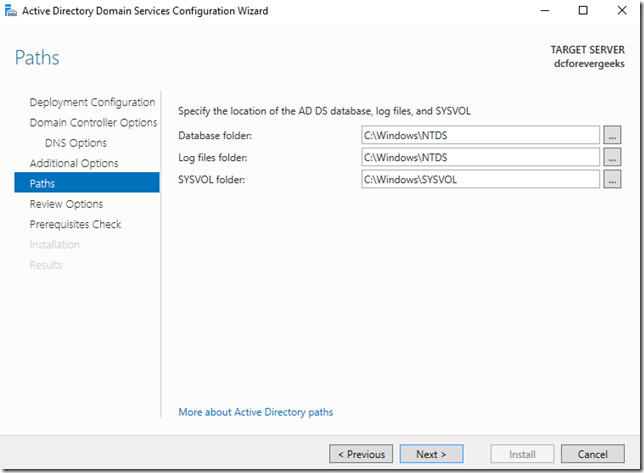Open the More about Active Directory paths link
The width and height of the screenshot is (644, 473).
point(255,412)
